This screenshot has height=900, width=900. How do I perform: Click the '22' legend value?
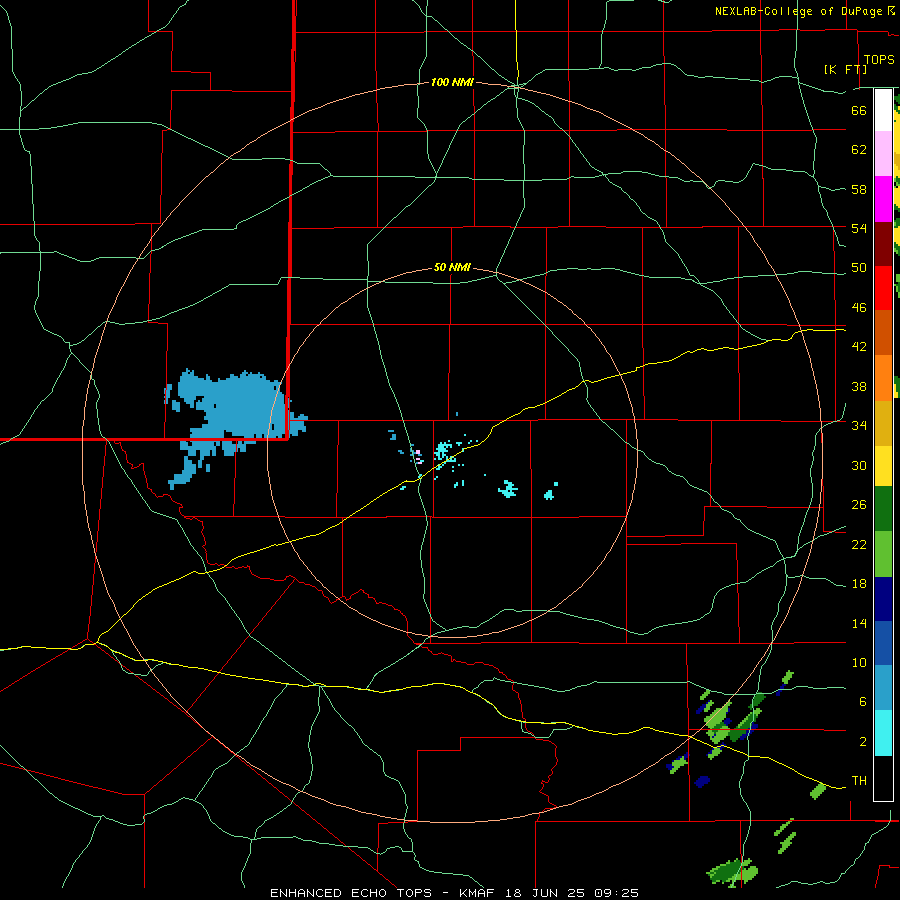(x=859, y=544)
